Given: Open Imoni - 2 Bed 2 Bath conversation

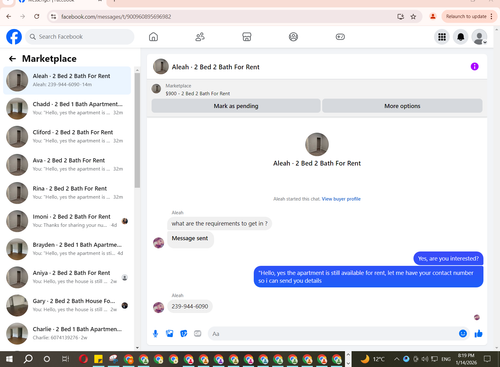Looking at the screenshot, I should click(x=67, y=221).
